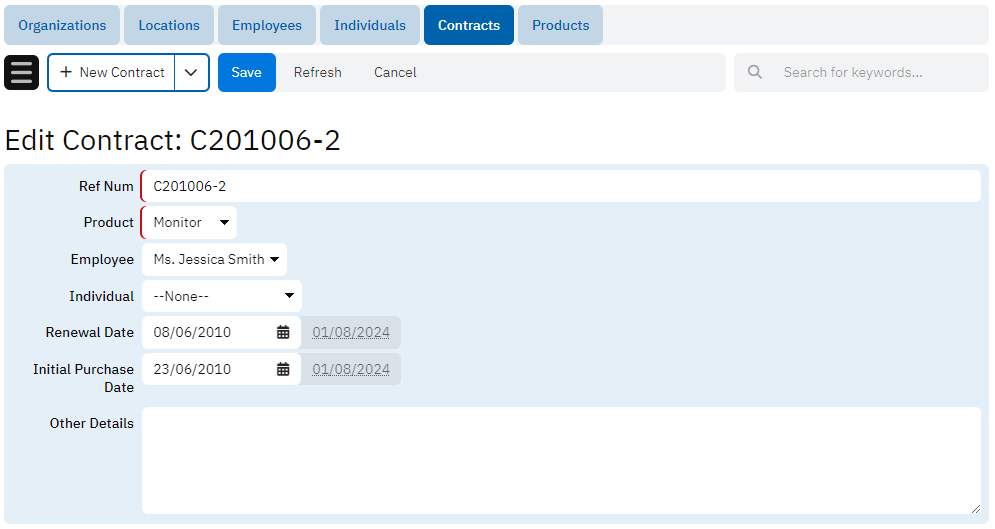This screenshot has height=529, width=995.
Task: Click the search magnifier icon
Action: click(755, 72)
